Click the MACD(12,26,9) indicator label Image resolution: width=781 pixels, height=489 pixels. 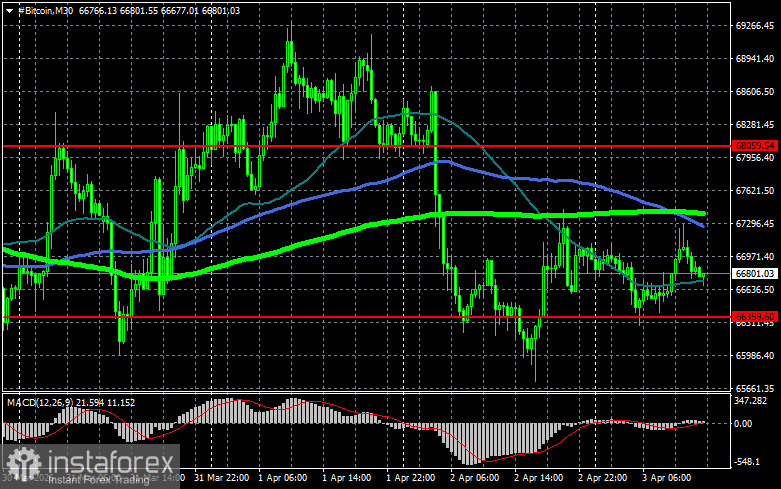click(40, 402)
